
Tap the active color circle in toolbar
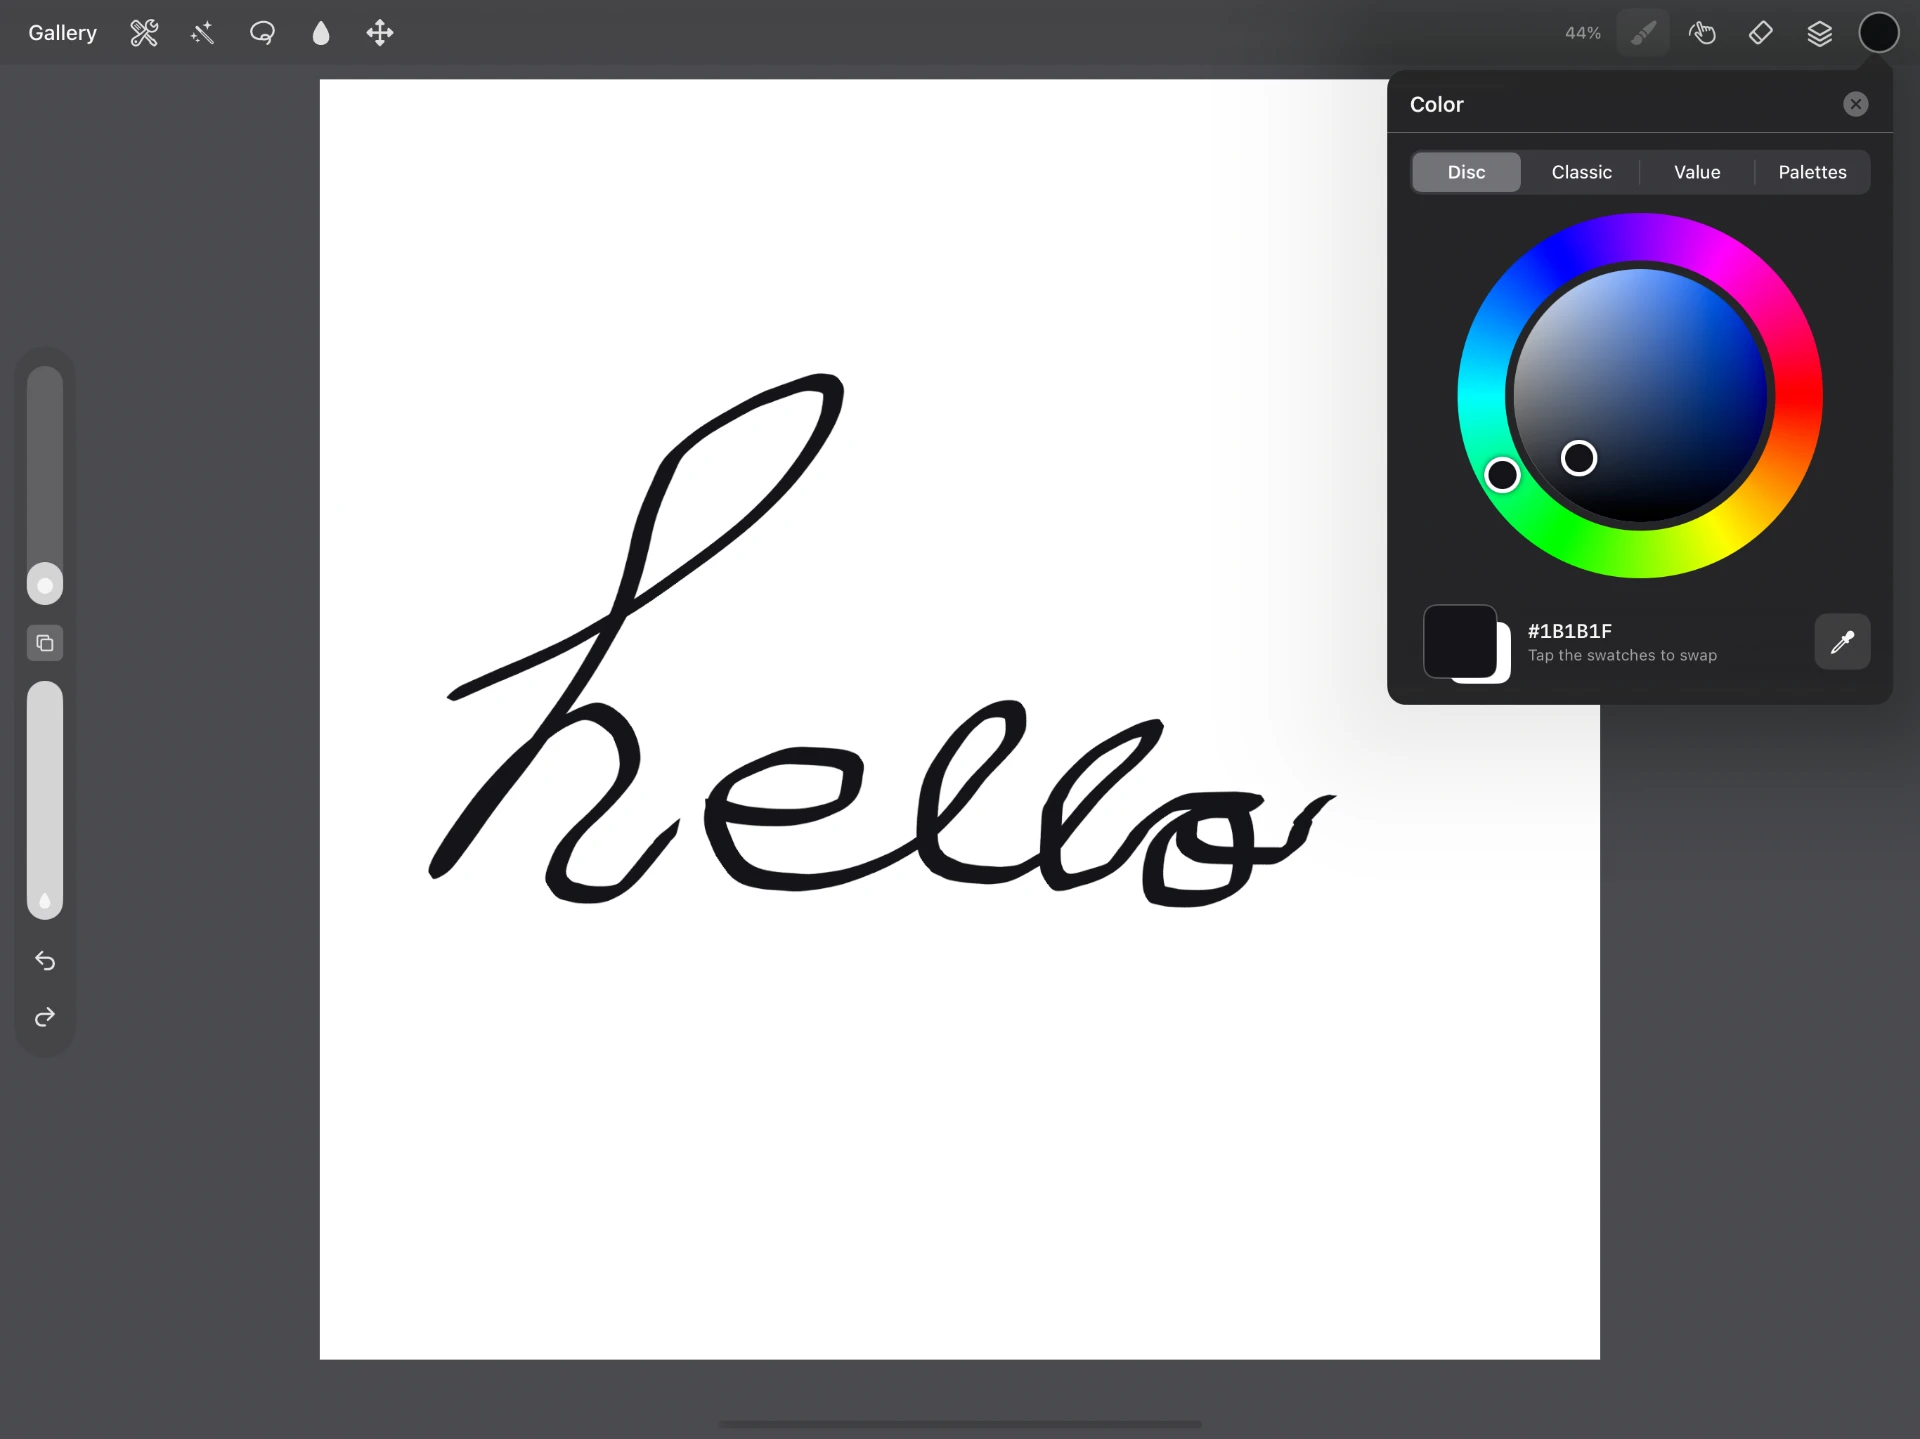[1879, 33]
